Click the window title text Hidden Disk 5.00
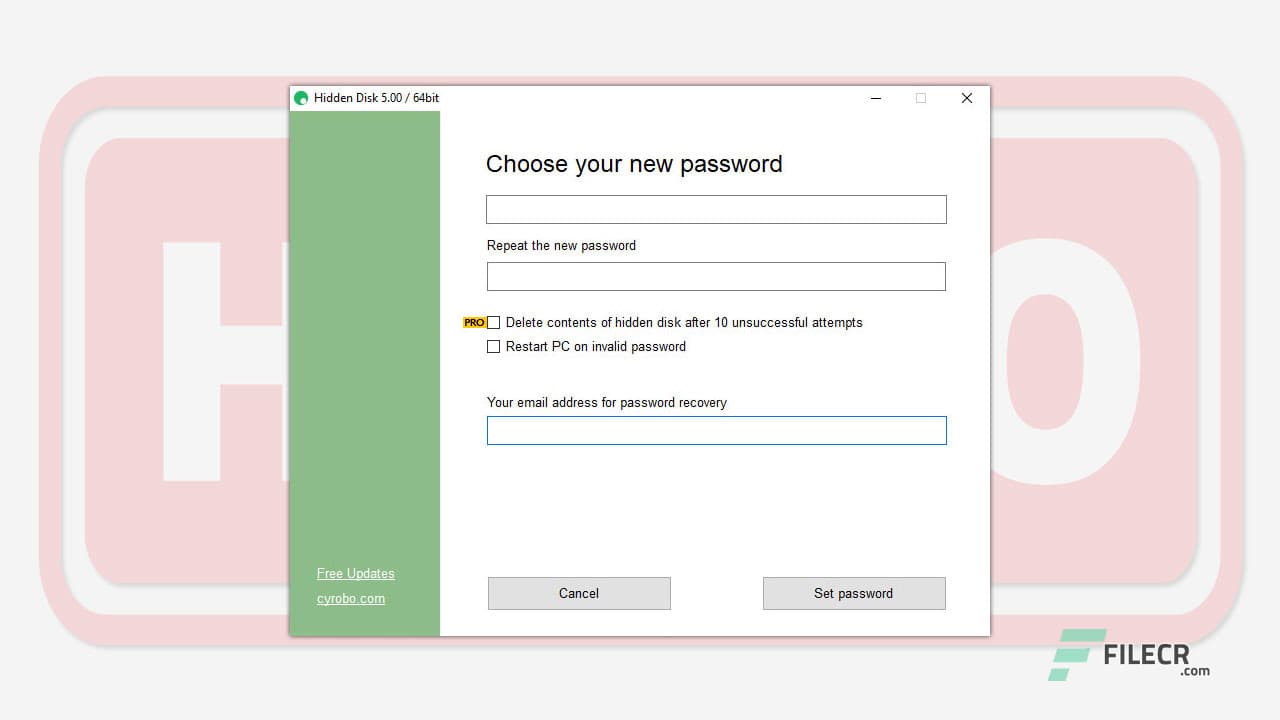 coord(376,98)
